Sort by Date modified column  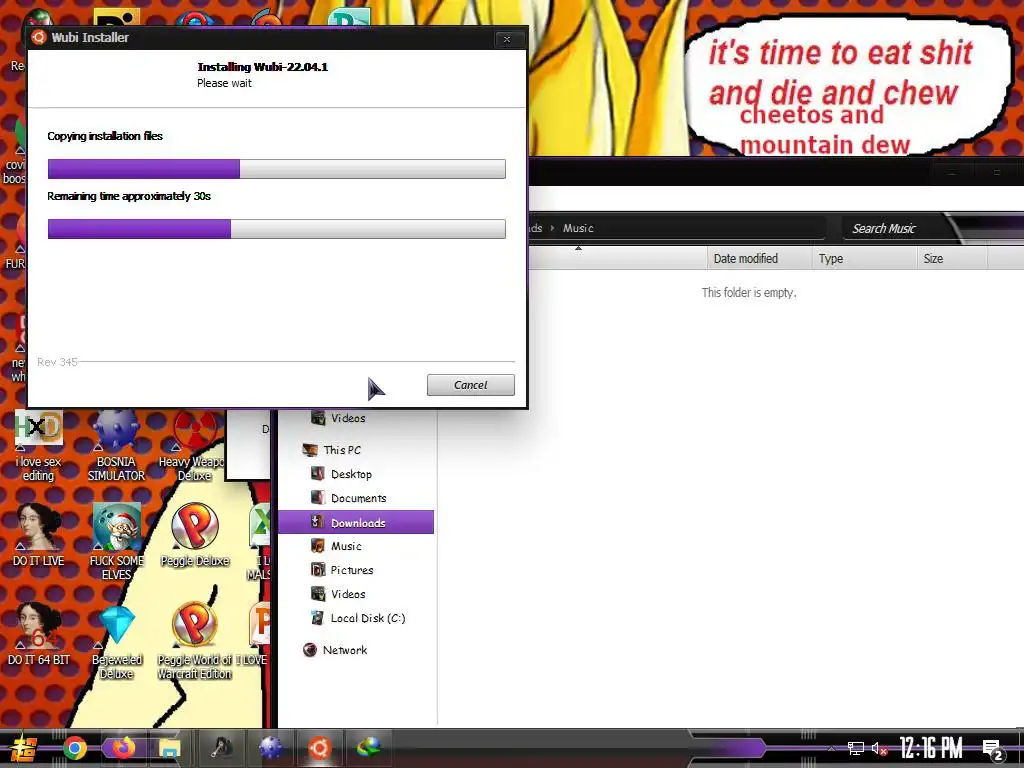(x=759, y=259)
